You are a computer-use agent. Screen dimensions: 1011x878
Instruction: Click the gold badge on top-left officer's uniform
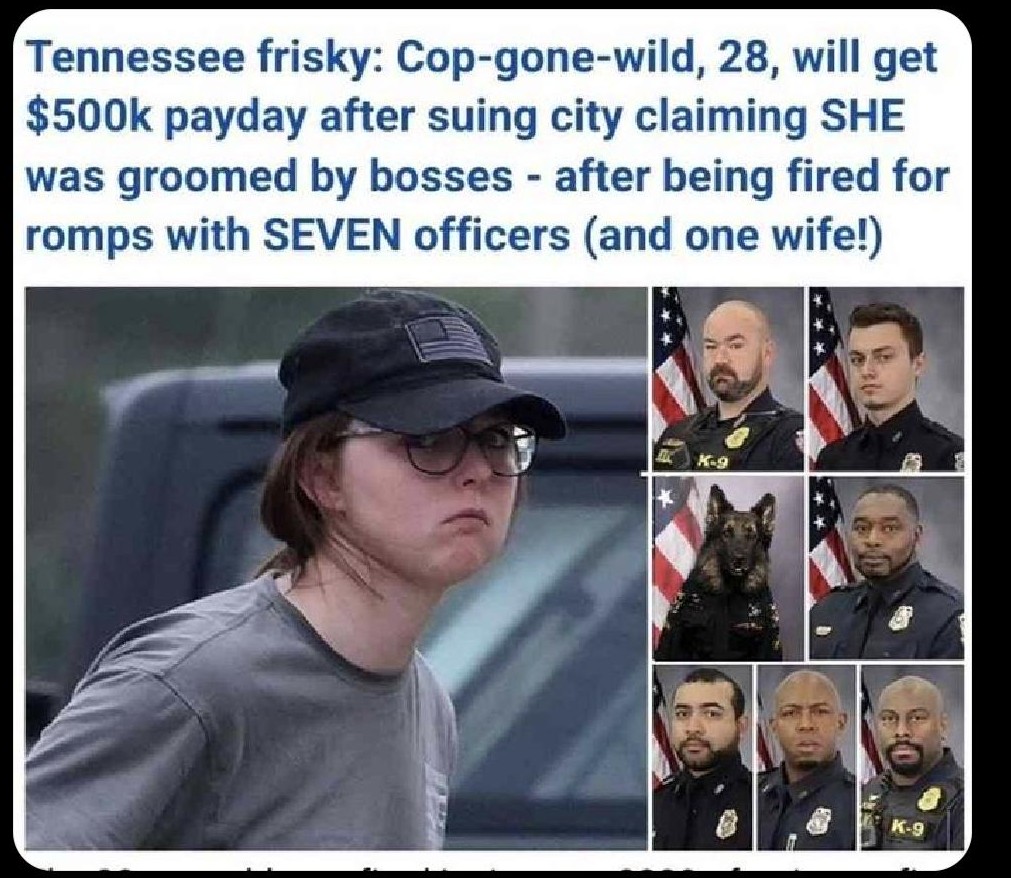[x=735, y=439]
